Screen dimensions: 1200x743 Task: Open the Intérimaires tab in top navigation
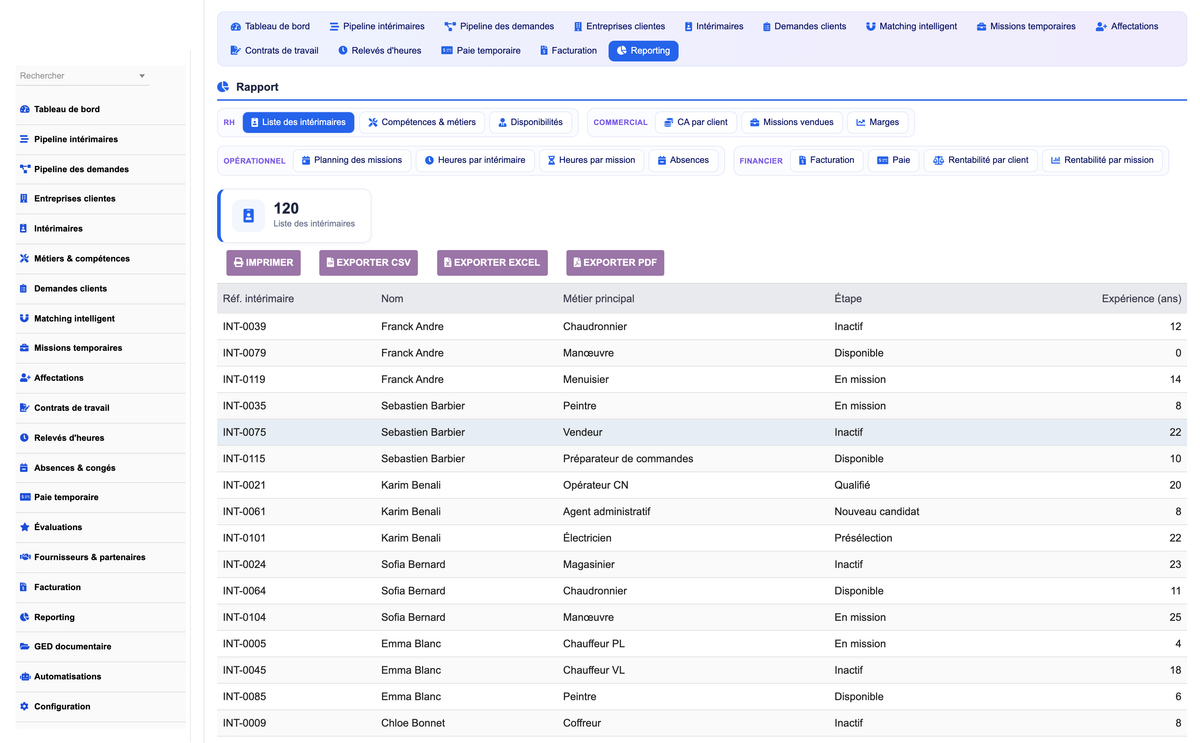coord(714,26)
